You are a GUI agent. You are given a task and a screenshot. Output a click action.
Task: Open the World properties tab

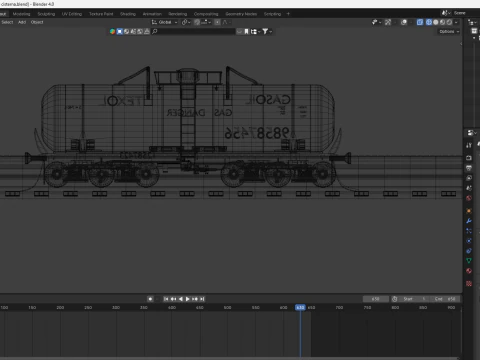pyautogui.click(x=469, y=198)
